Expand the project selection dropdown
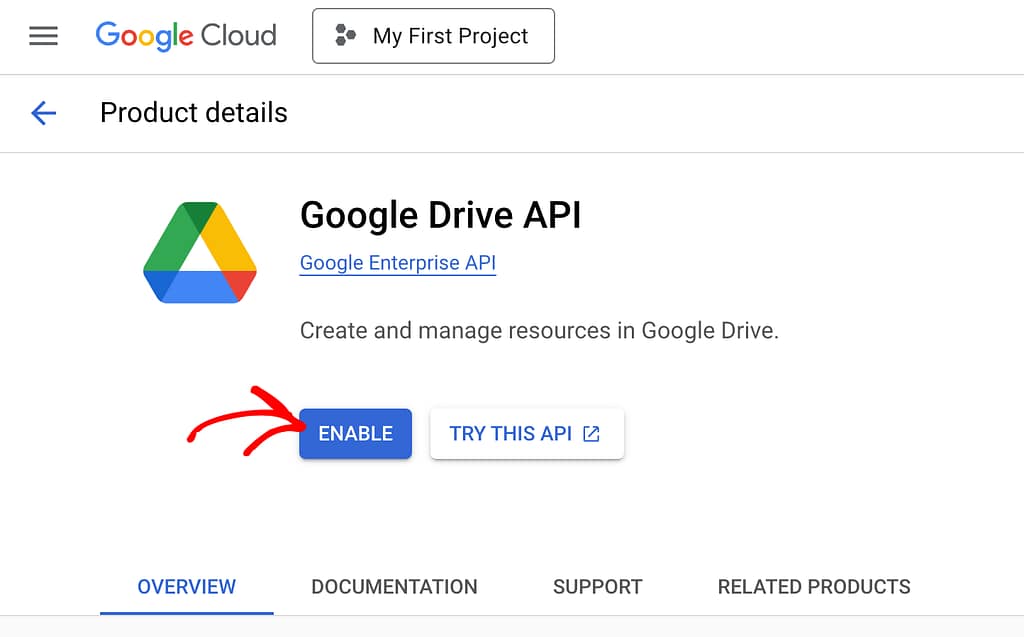This screenshot has width=1024, height=637. [x=433, y=36]
